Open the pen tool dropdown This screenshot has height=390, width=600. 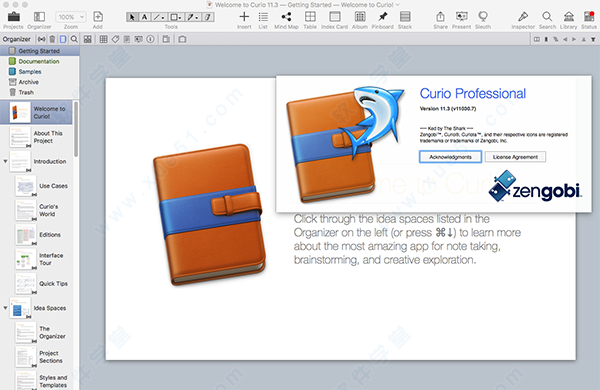tap(192, 17)
